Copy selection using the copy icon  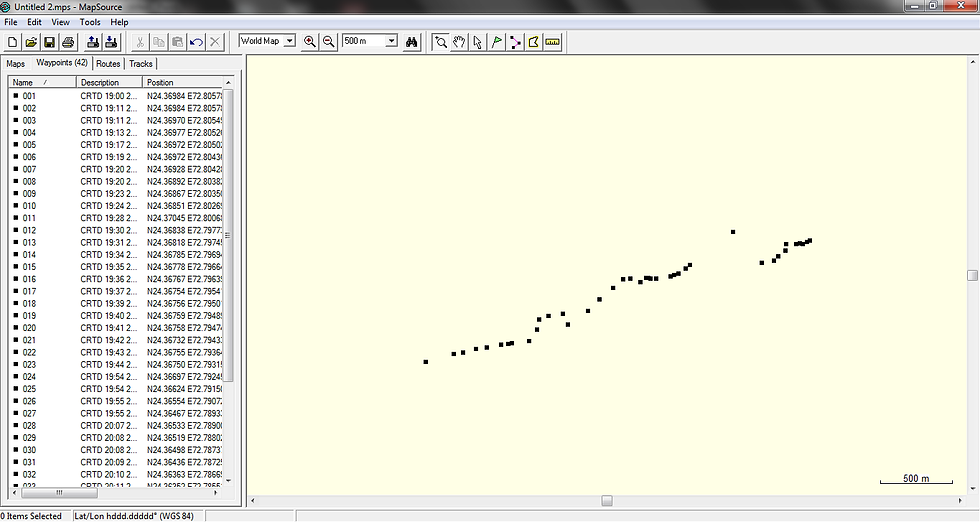159,42
